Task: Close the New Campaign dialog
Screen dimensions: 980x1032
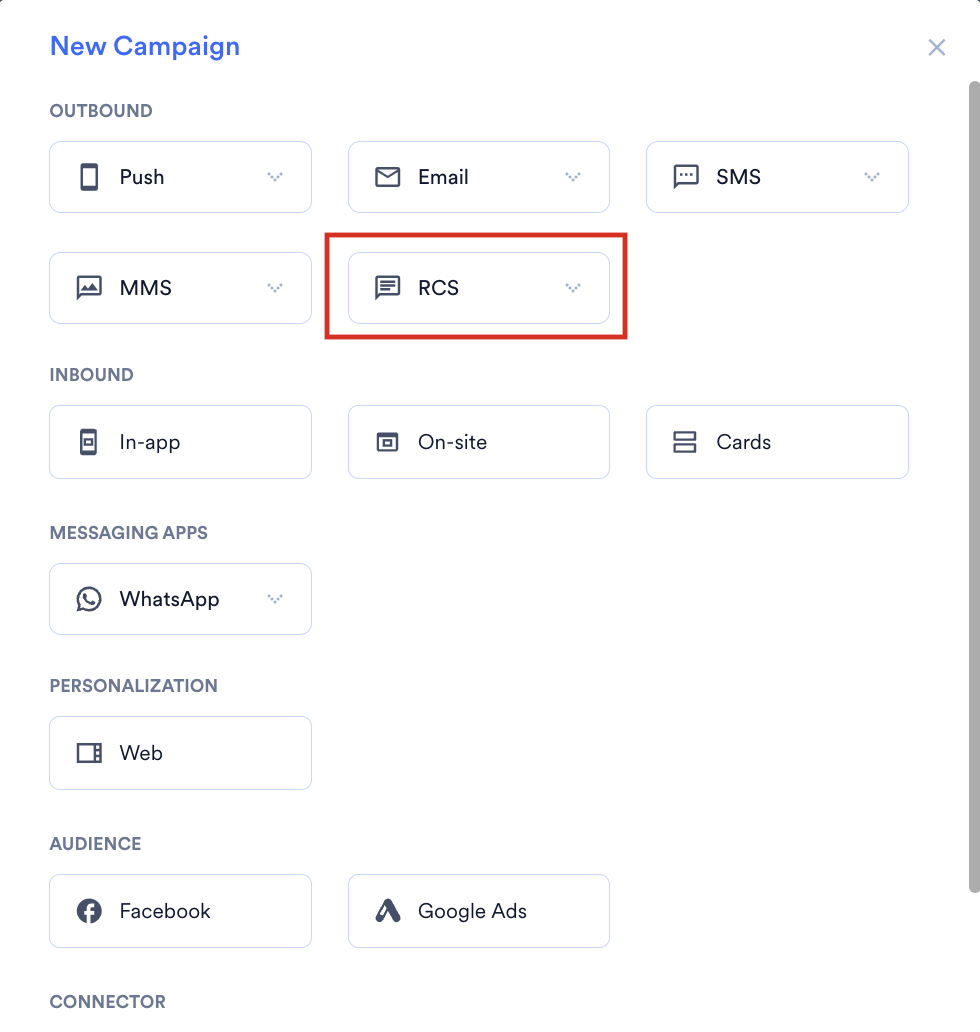Action: click(x=937, y=47)
